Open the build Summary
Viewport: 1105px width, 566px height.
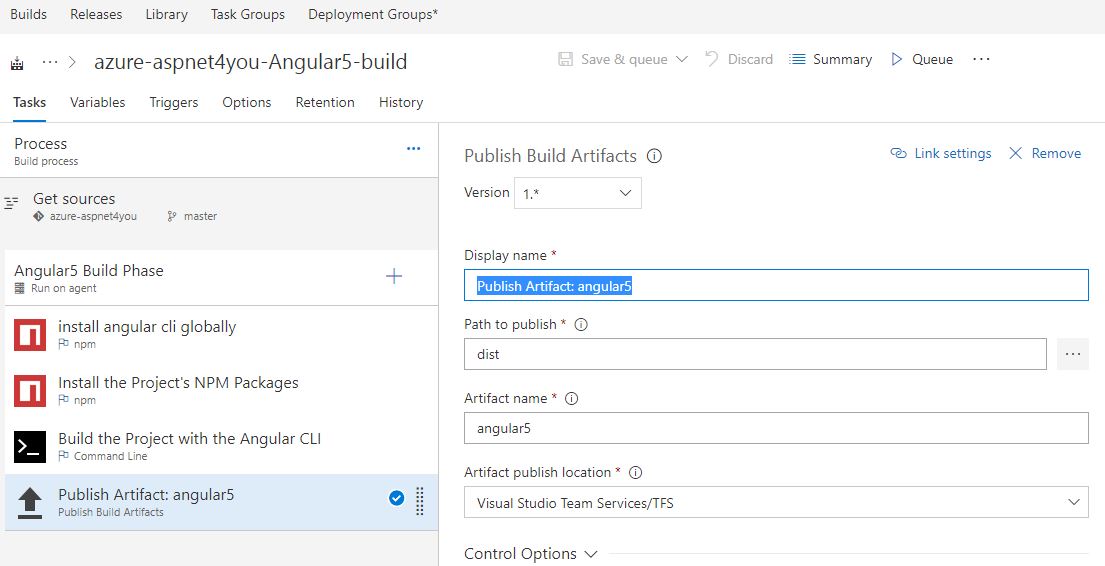(830, 59)
